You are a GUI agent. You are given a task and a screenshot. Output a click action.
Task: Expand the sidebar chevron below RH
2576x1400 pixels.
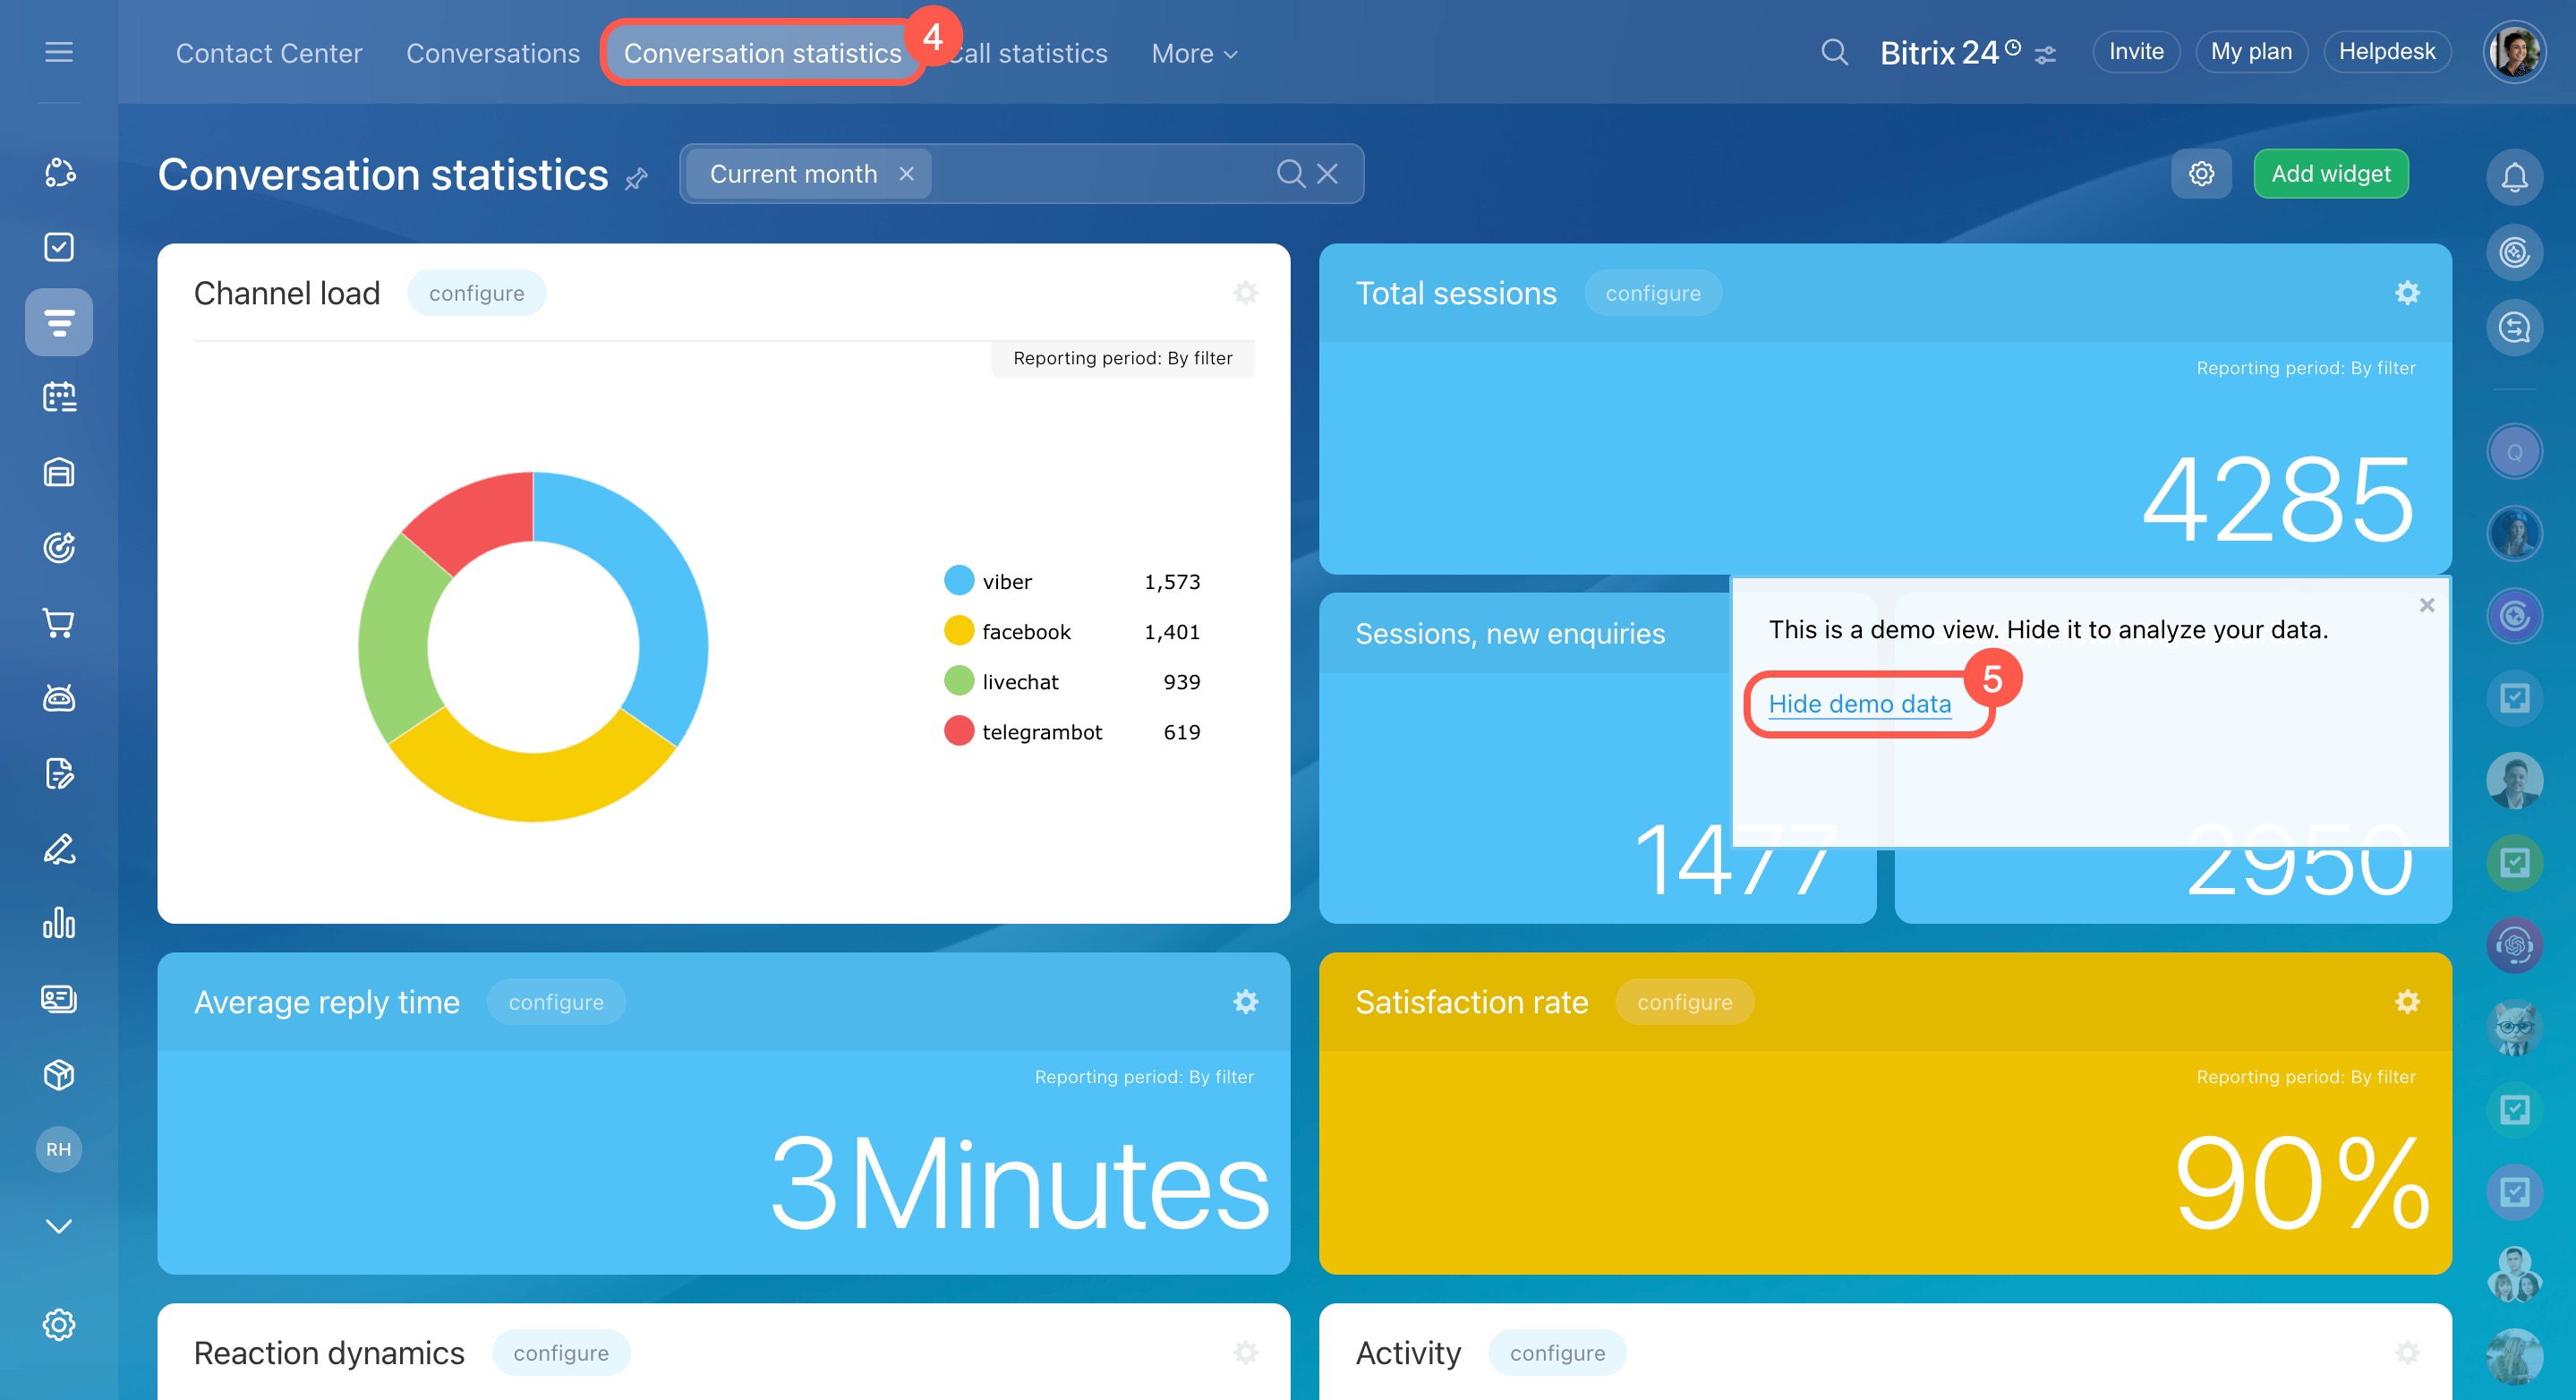(x=59, y=1226)
